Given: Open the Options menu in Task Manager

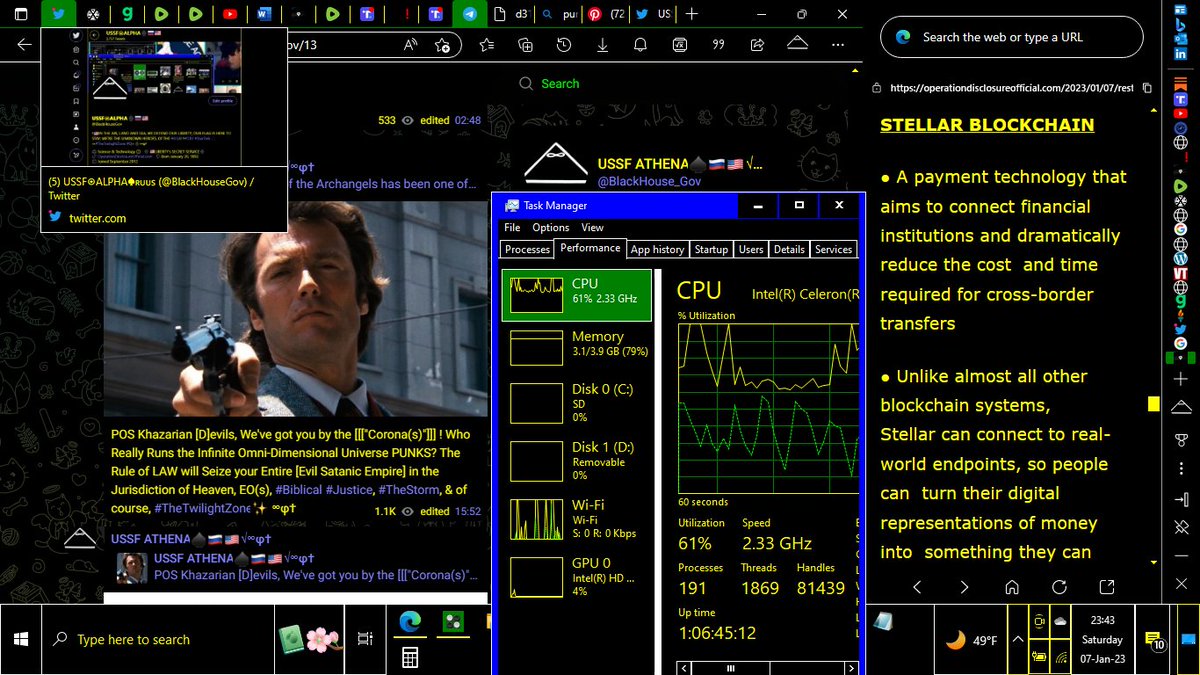Looking at the screenshot, I should pos(550,228).
